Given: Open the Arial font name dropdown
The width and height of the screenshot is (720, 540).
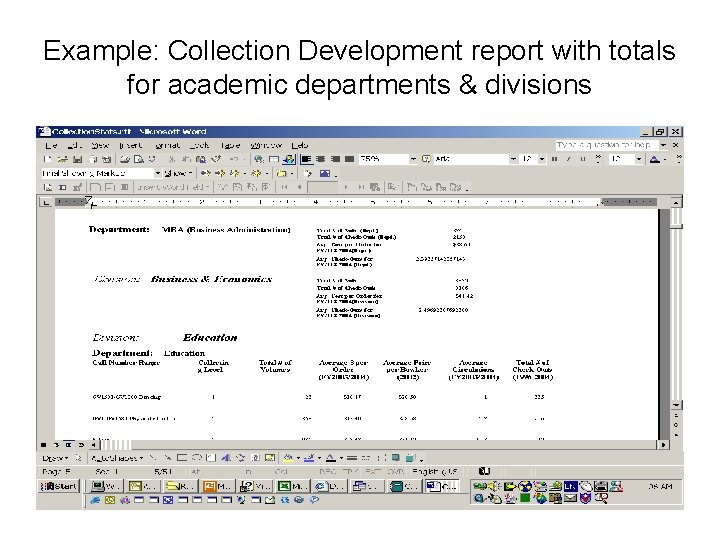Looking at the screenshot, I should (513, 159).
